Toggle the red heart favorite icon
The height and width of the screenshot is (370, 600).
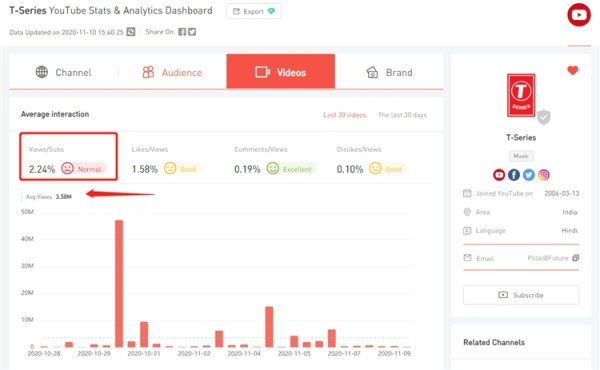(x=572, y=70)
